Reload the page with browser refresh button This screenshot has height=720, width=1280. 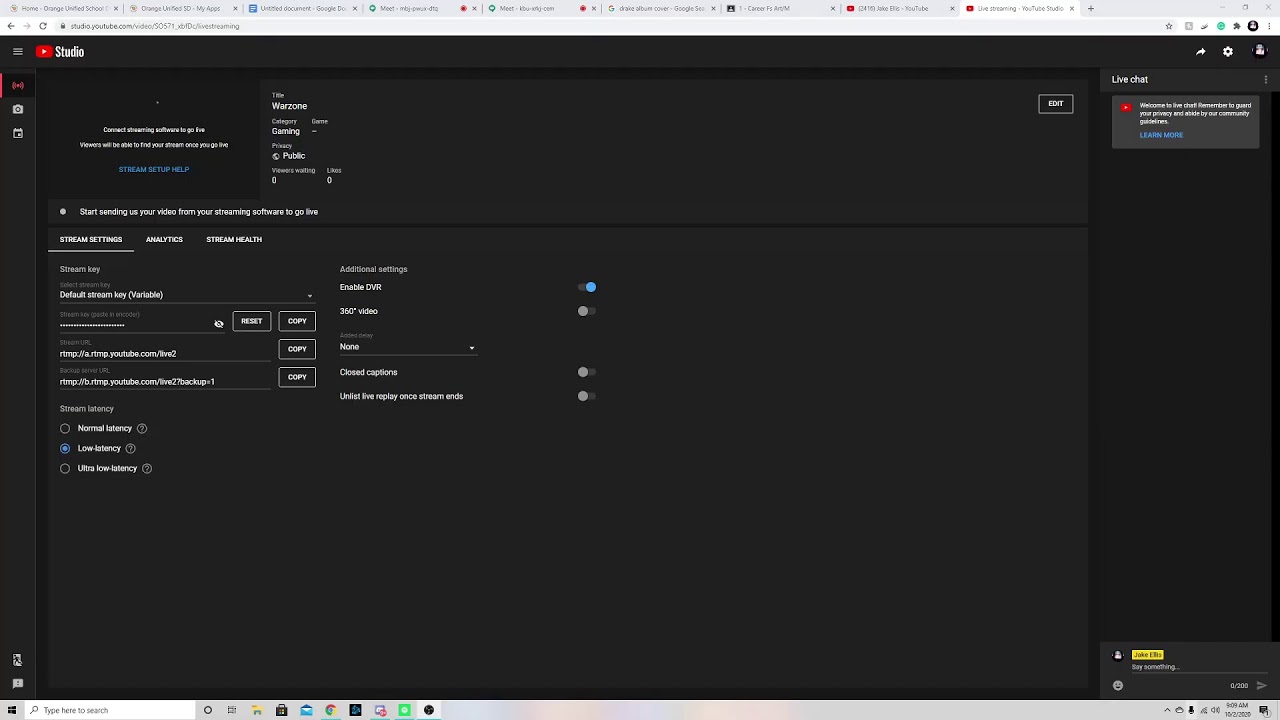coord(44,26)
